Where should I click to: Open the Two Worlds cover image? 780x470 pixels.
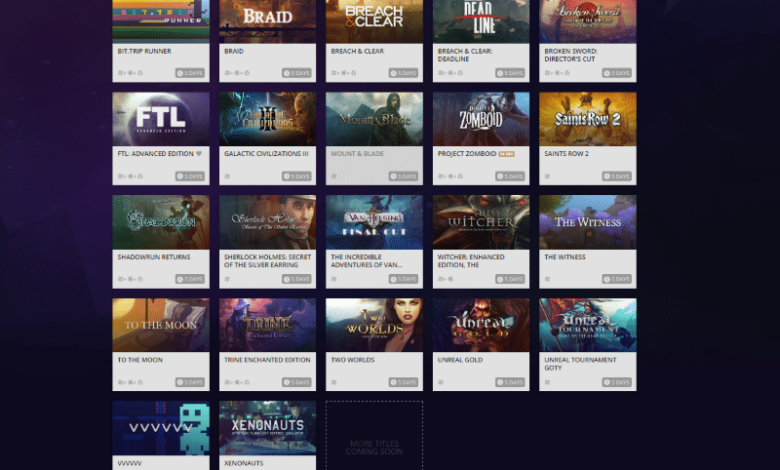point(374,325)
